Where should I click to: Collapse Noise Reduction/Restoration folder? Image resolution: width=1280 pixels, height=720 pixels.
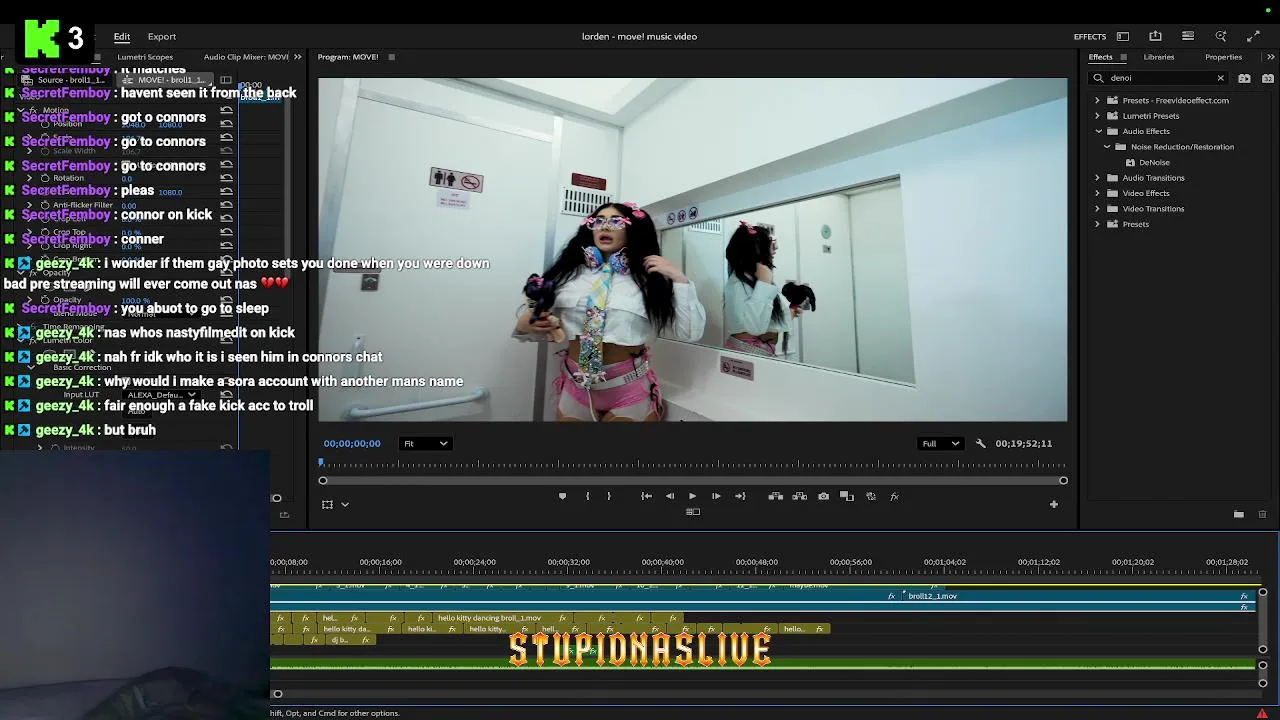click(1107, 147)
